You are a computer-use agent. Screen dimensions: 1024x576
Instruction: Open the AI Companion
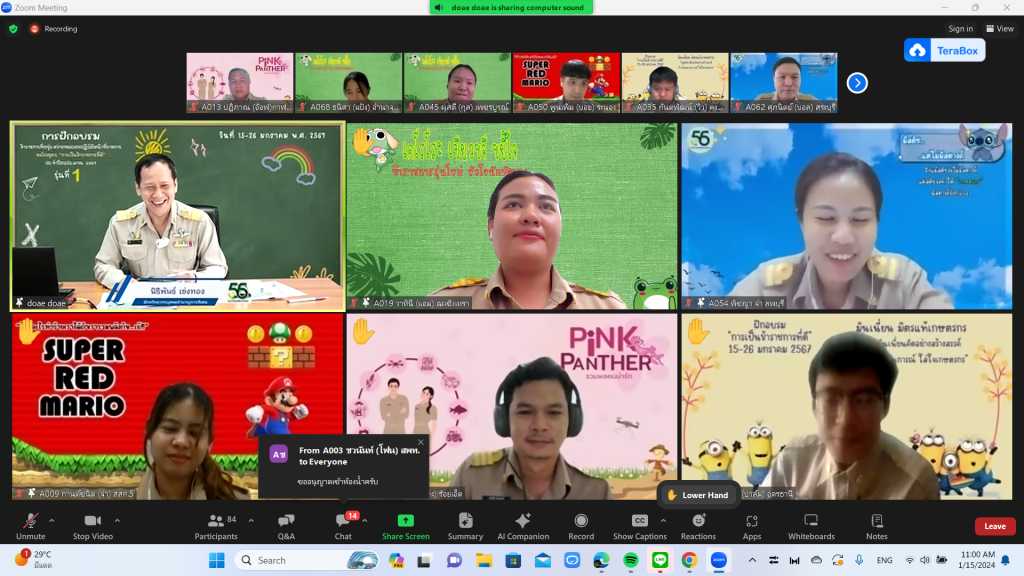click(523, 525)
